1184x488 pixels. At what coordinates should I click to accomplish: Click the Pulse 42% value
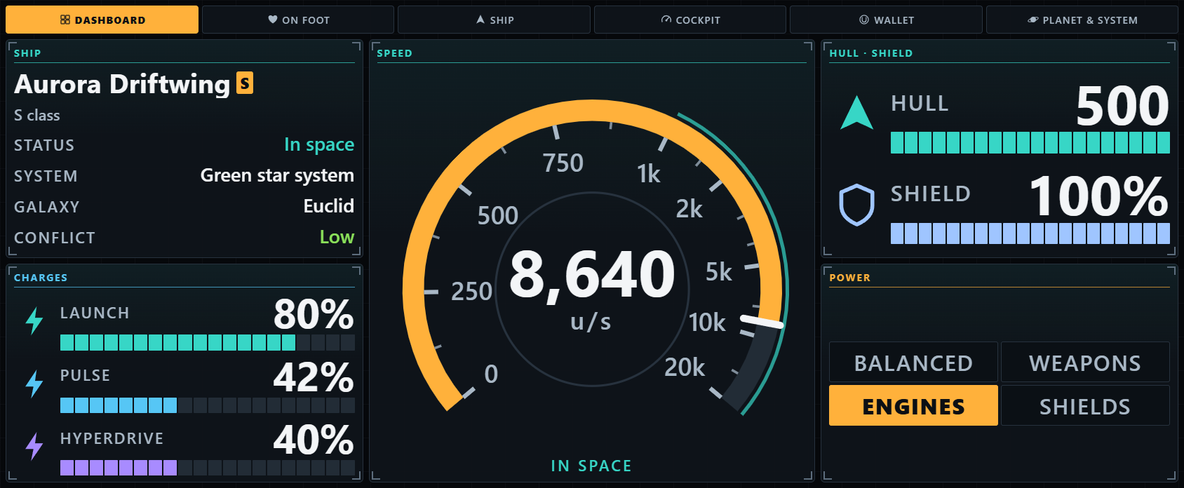313,378
